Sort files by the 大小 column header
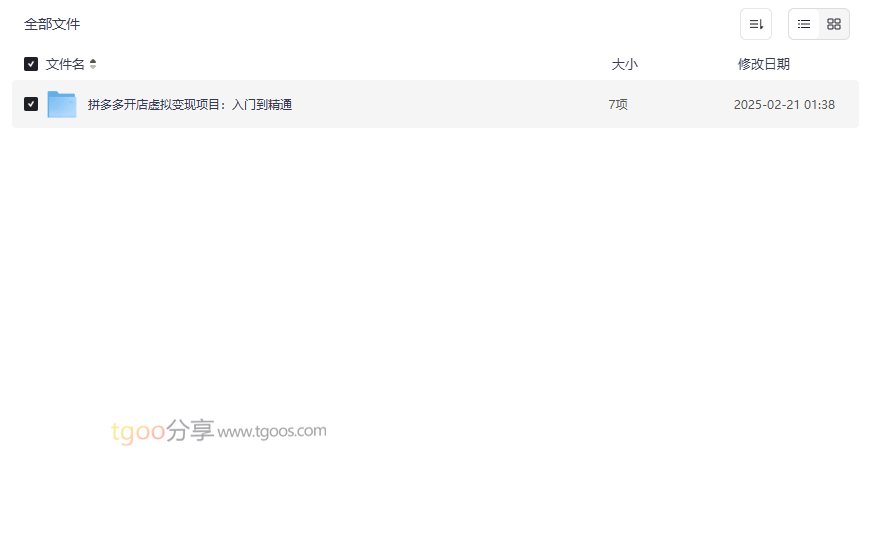 tap(624, 64)
